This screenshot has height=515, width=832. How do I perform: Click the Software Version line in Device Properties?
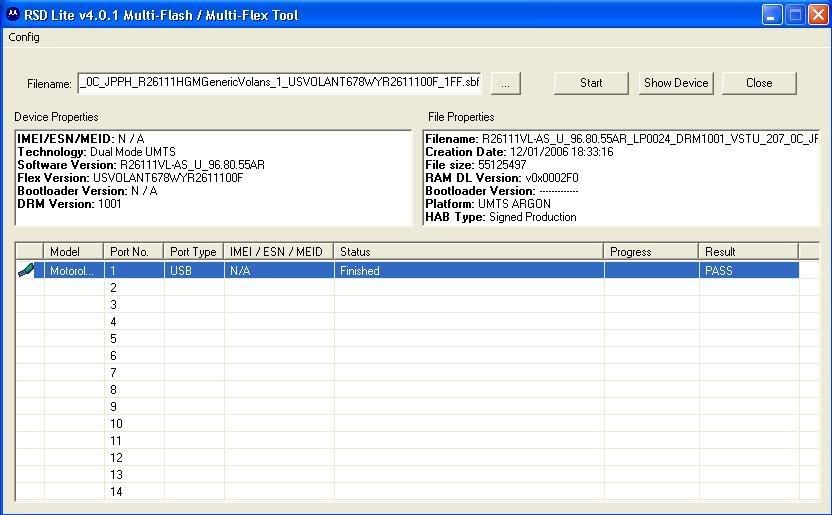tap(141, 165)
